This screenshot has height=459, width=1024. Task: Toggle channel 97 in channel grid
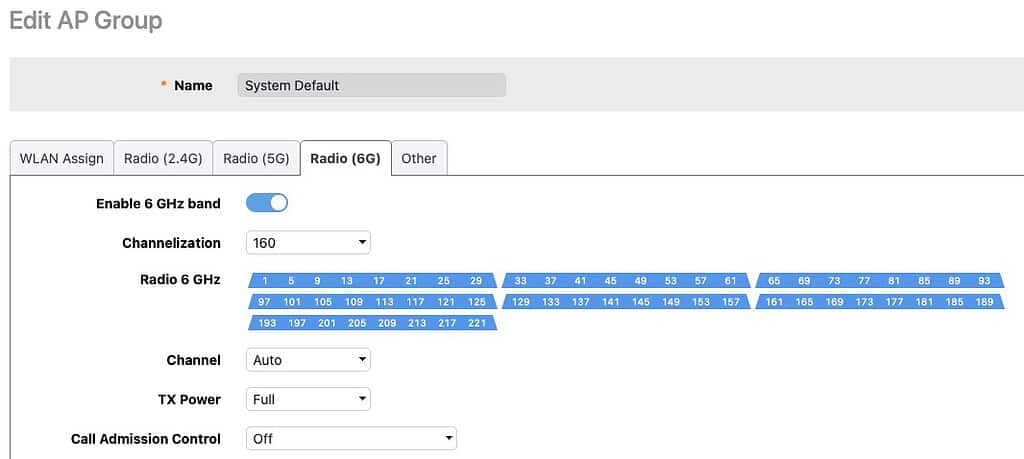tap(264, 302)
